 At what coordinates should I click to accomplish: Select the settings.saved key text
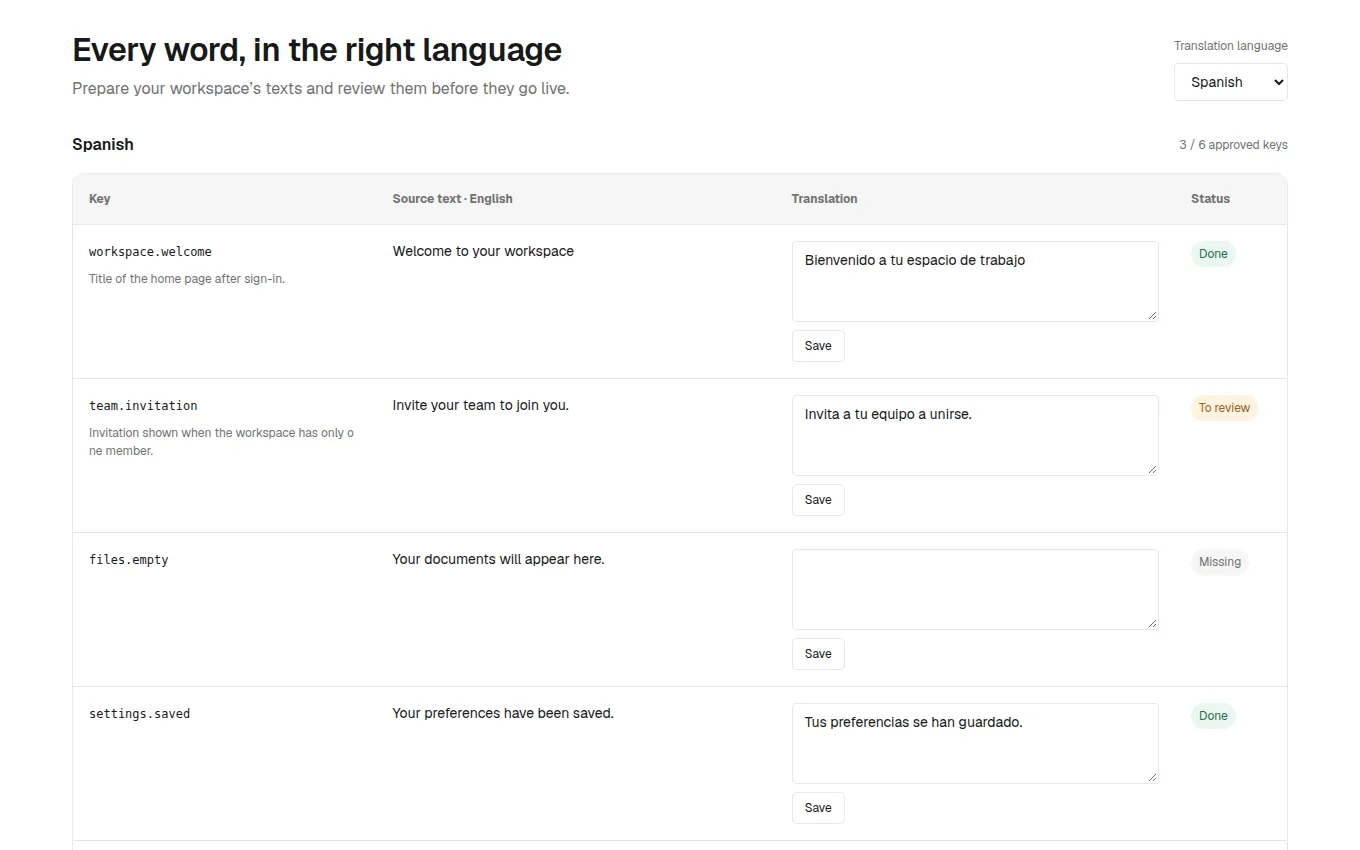tap(139, 714)
